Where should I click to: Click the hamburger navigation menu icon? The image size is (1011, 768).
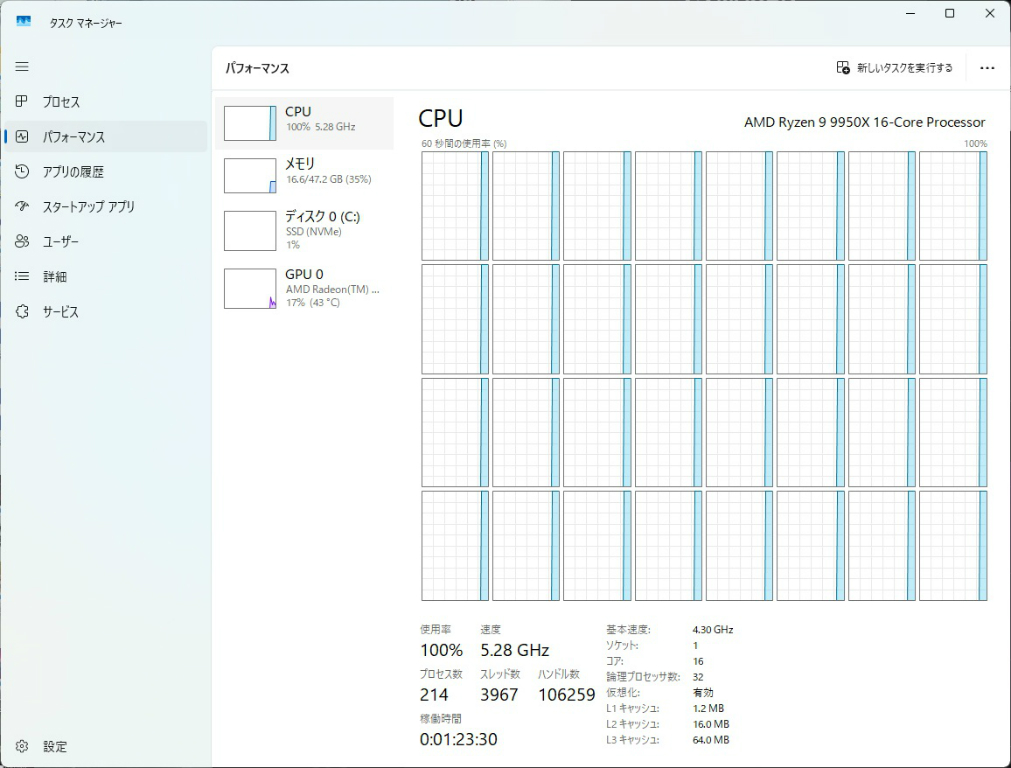click(x=22, y=67)
